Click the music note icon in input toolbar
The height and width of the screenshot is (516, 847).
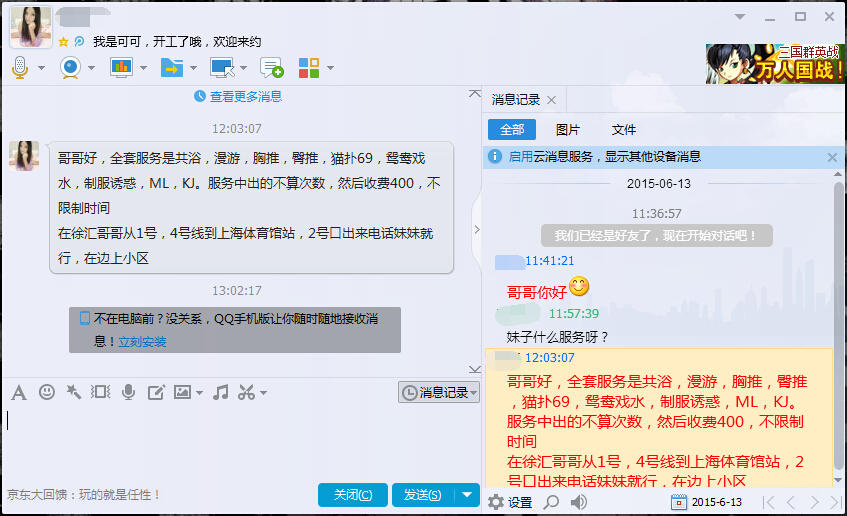tap(221, 392)
